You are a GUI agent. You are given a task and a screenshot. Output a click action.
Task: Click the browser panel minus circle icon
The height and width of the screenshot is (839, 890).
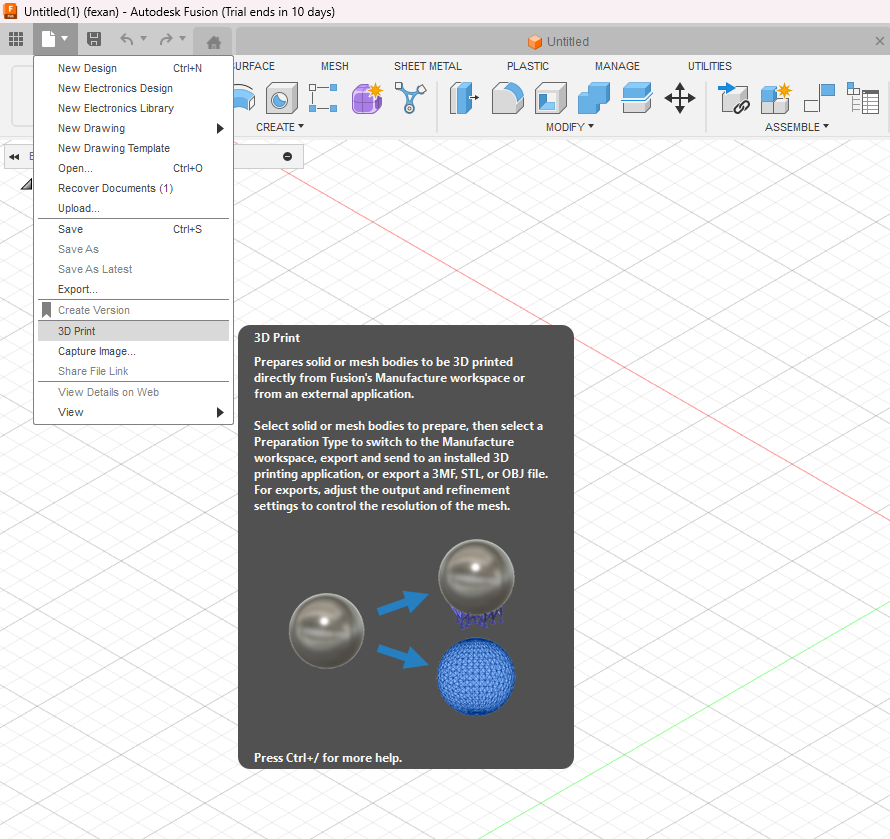click(288, 157)
